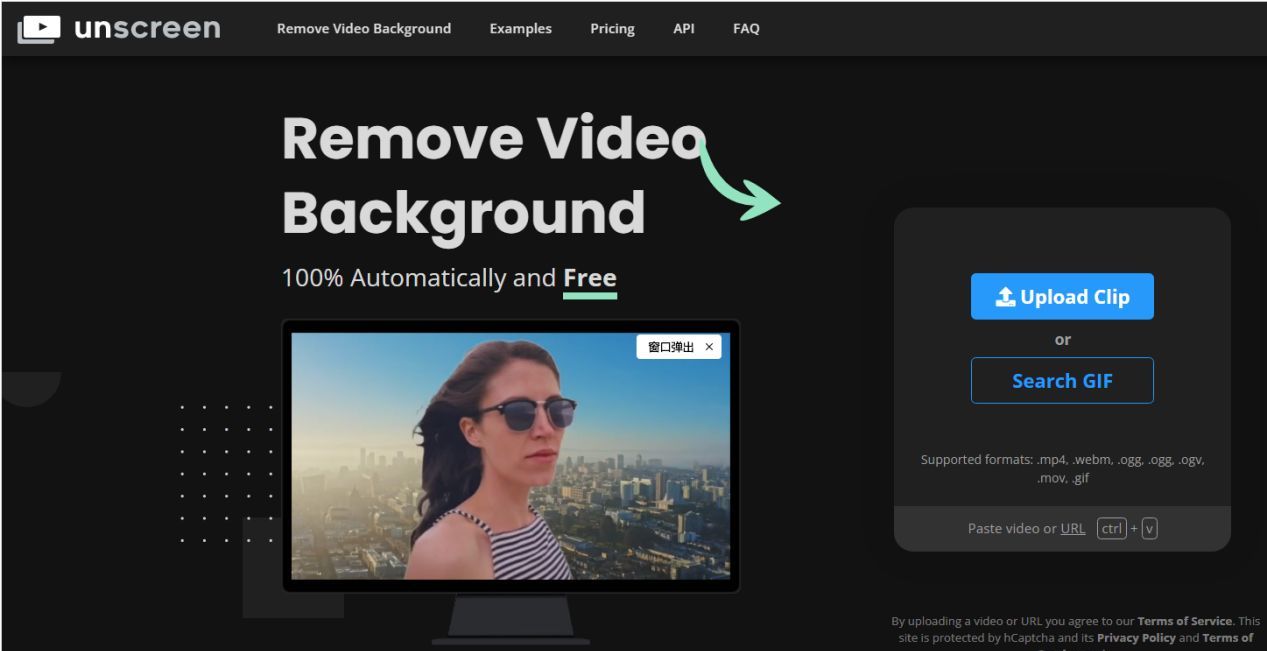
Task: Open the API menu item
Action: [684, 29]
